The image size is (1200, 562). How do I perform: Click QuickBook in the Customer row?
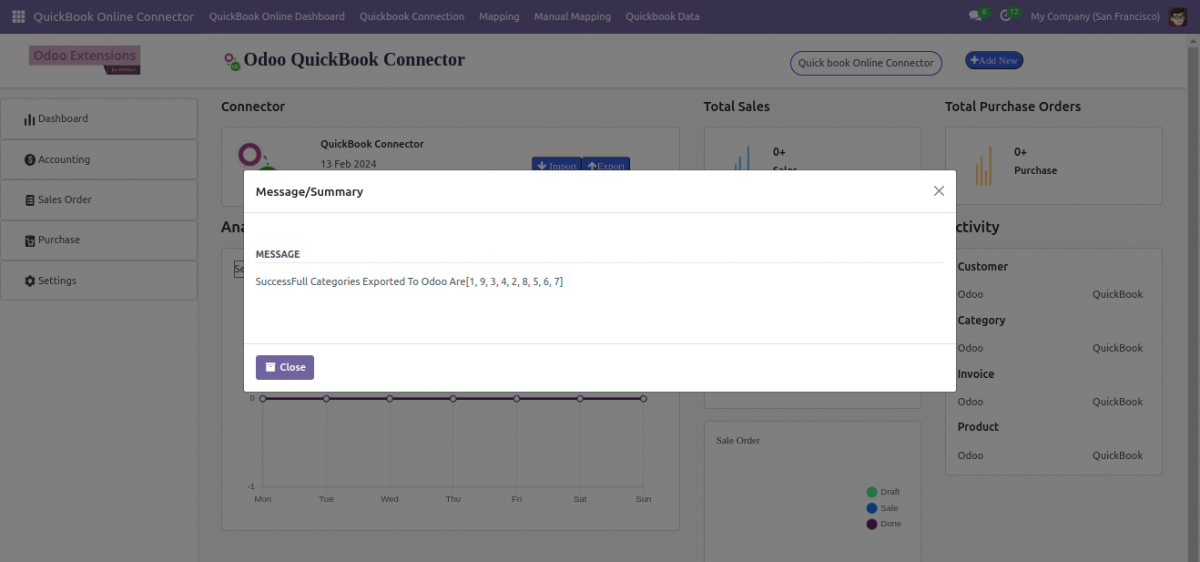(1117, 295)
